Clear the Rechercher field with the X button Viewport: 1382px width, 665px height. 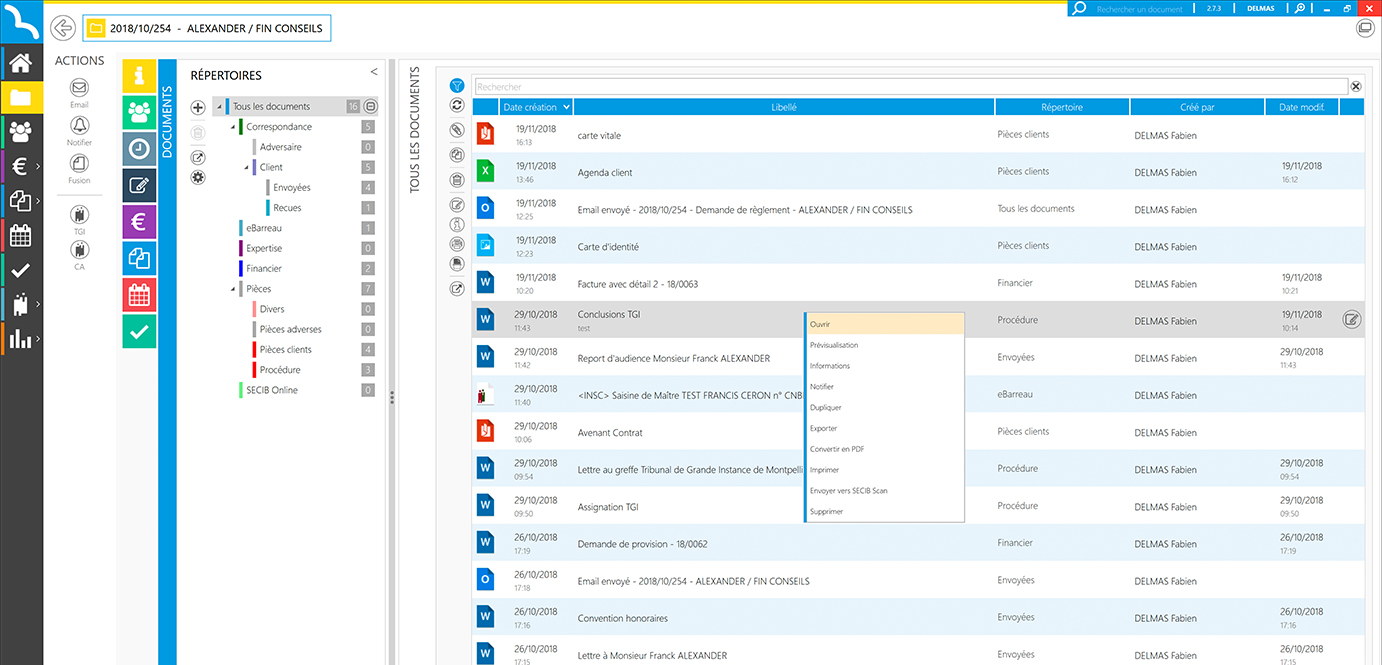[1356, 87]
